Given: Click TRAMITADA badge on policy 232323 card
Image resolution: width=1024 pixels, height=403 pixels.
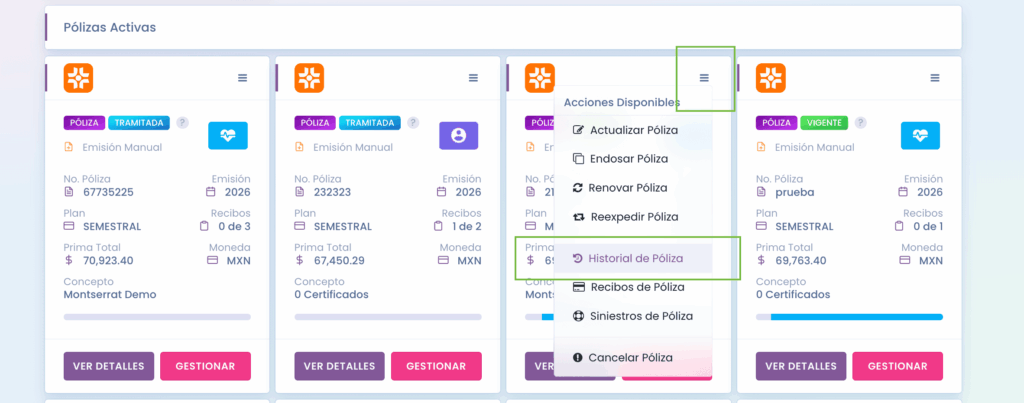Looking at the screenshot, I should coord(370,123).
